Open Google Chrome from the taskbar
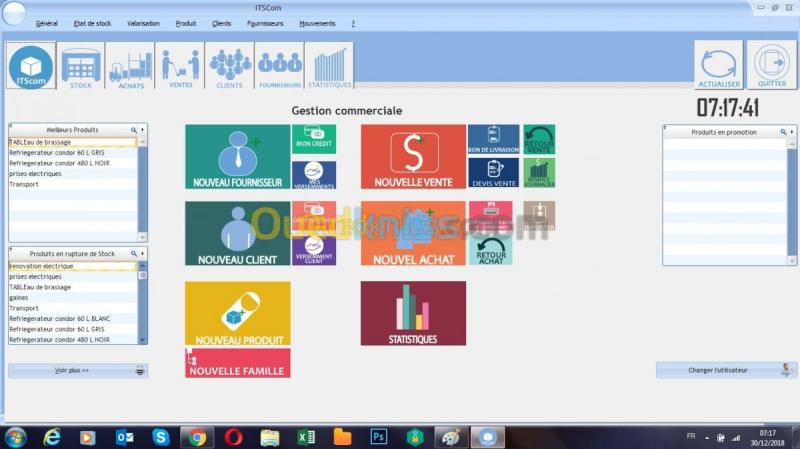Screen dimensions: 800x449 [197, 438]
